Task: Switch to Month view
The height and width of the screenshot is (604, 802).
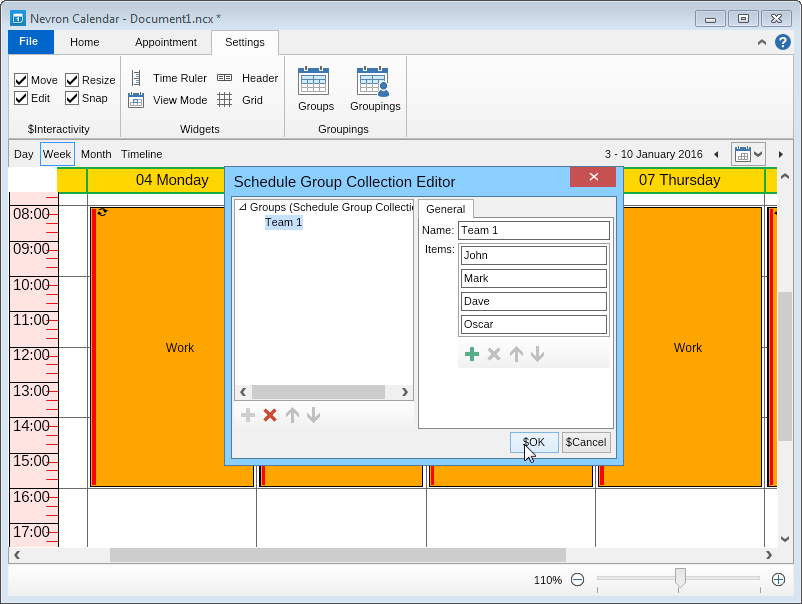Action: (96, 154)
